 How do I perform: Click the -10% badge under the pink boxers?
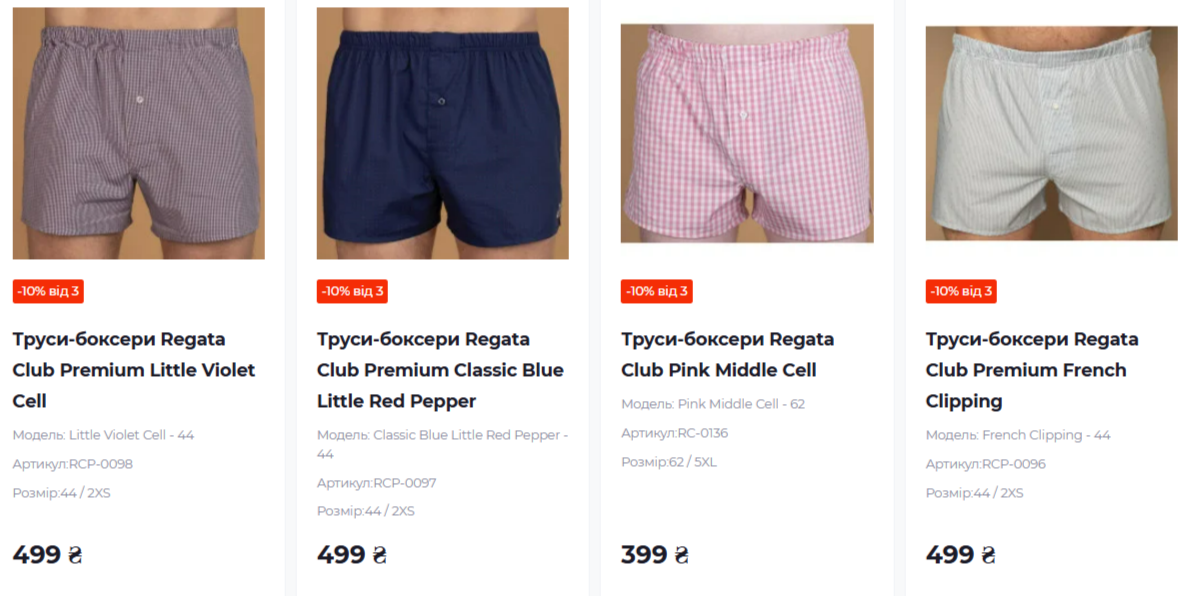click(x=657, y=291)
